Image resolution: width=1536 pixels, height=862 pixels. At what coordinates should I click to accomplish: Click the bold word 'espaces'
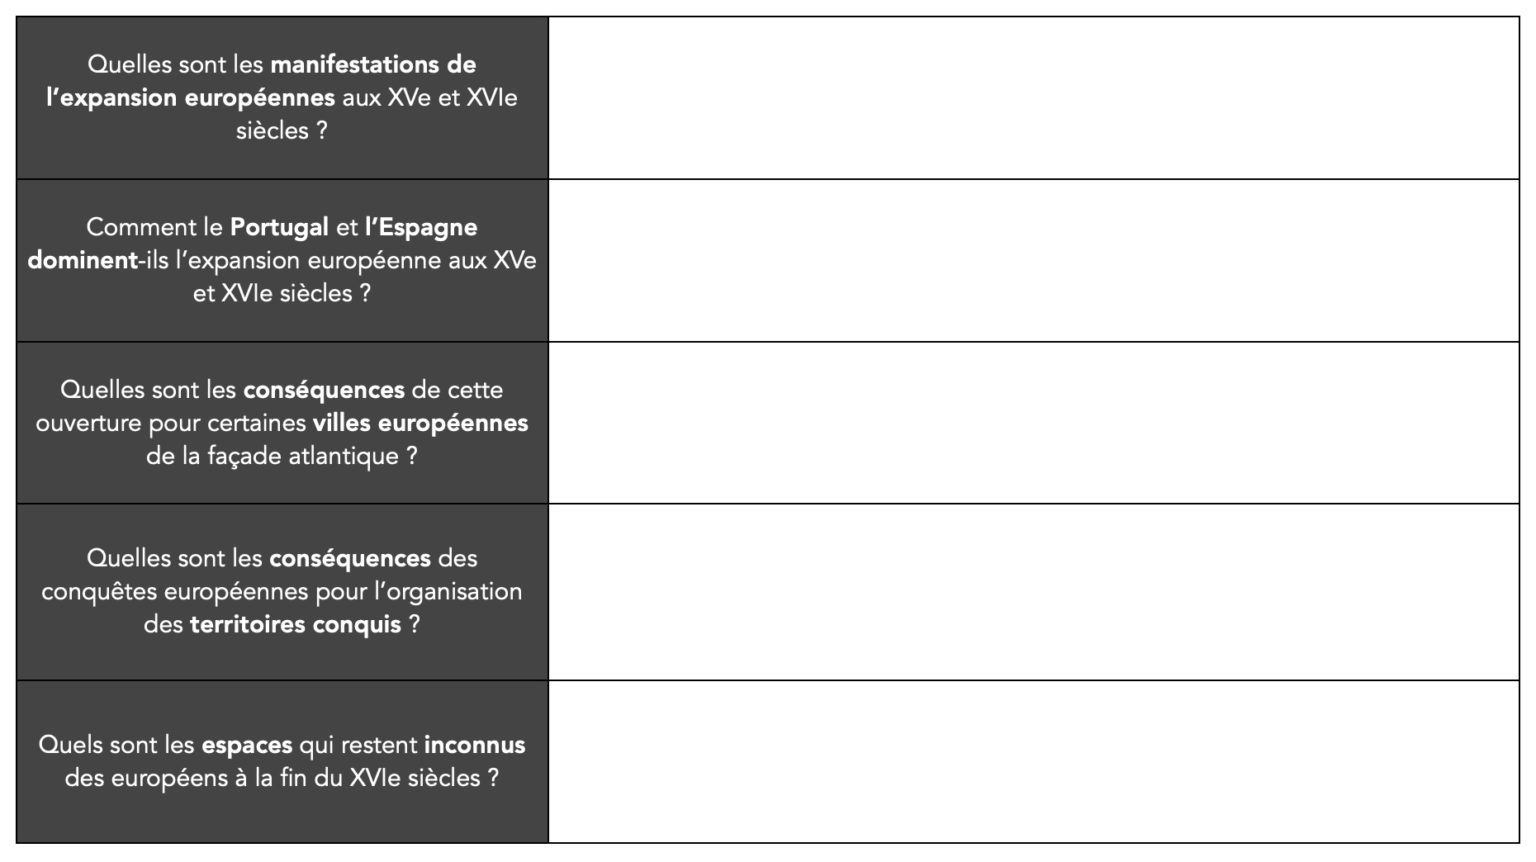(x=247, y=746)
